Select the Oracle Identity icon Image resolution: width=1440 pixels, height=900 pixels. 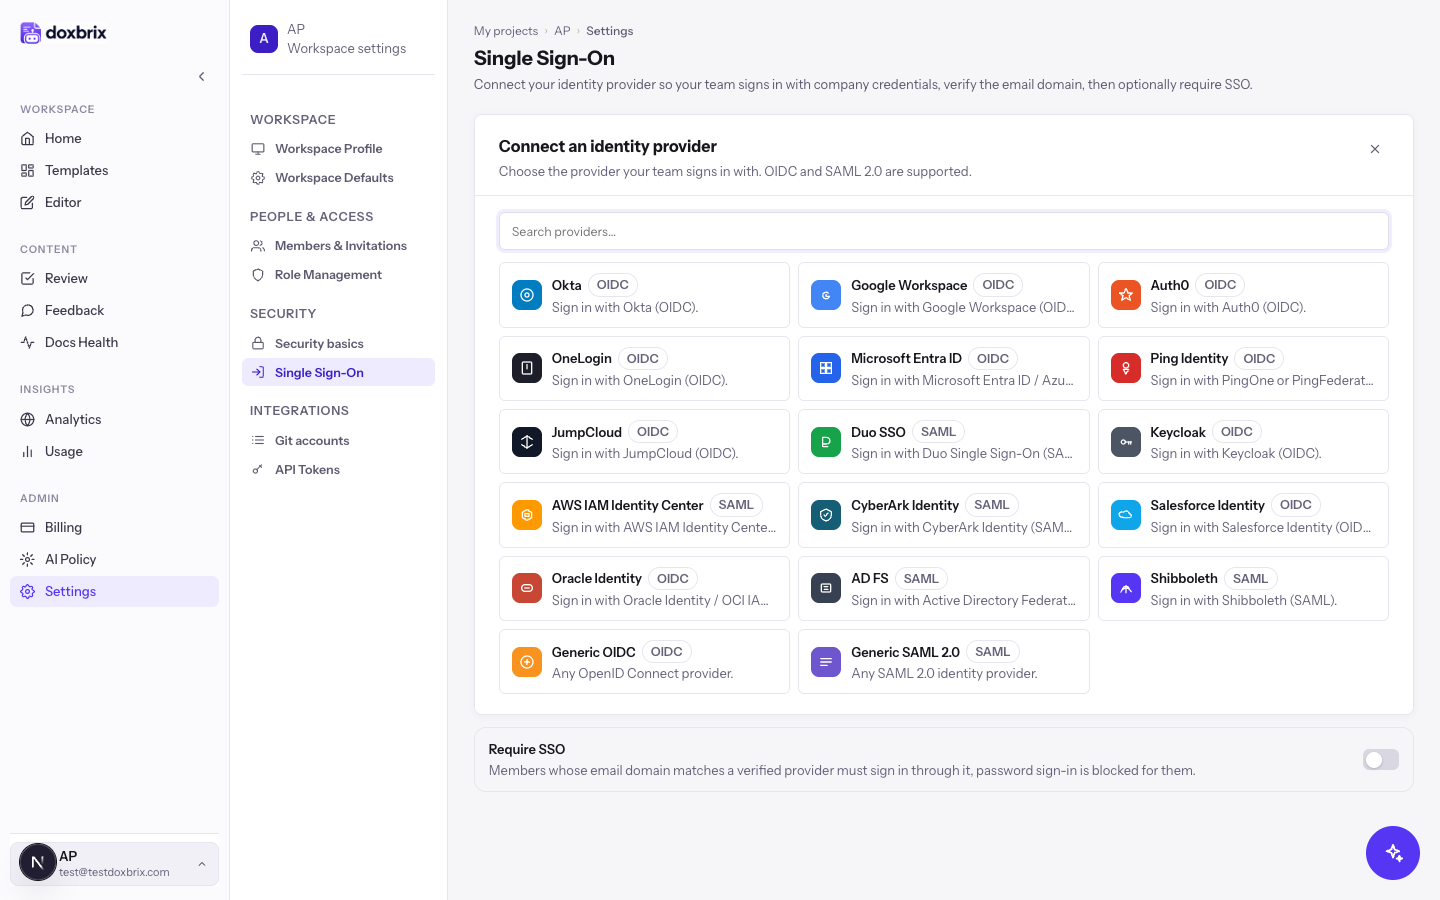pos(527,588)
